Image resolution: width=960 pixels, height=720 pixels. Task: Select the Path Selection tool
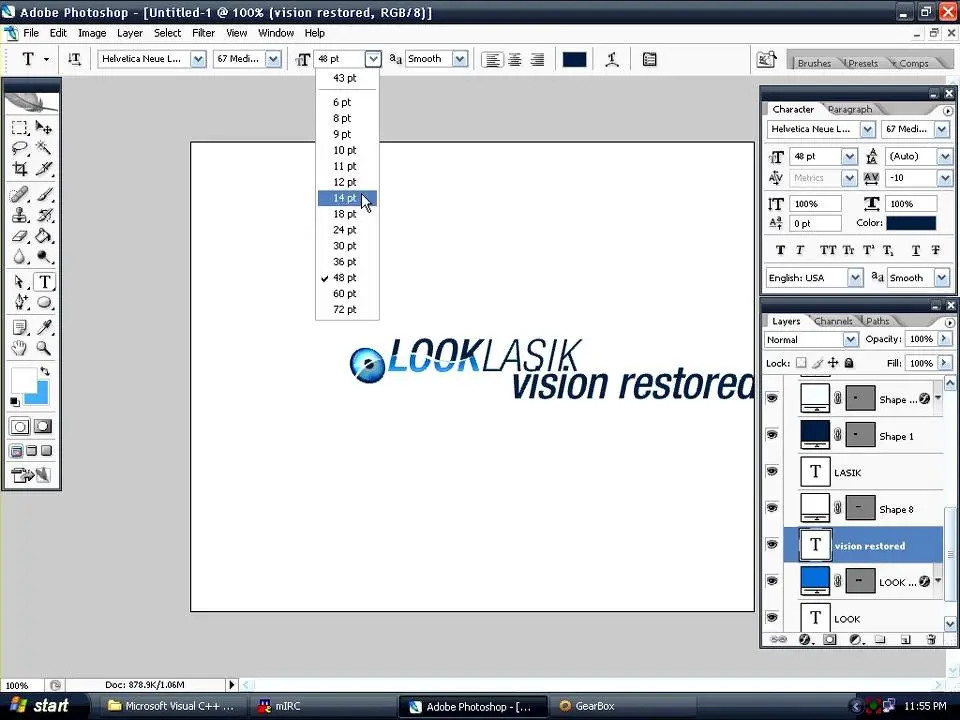point(20,282)
